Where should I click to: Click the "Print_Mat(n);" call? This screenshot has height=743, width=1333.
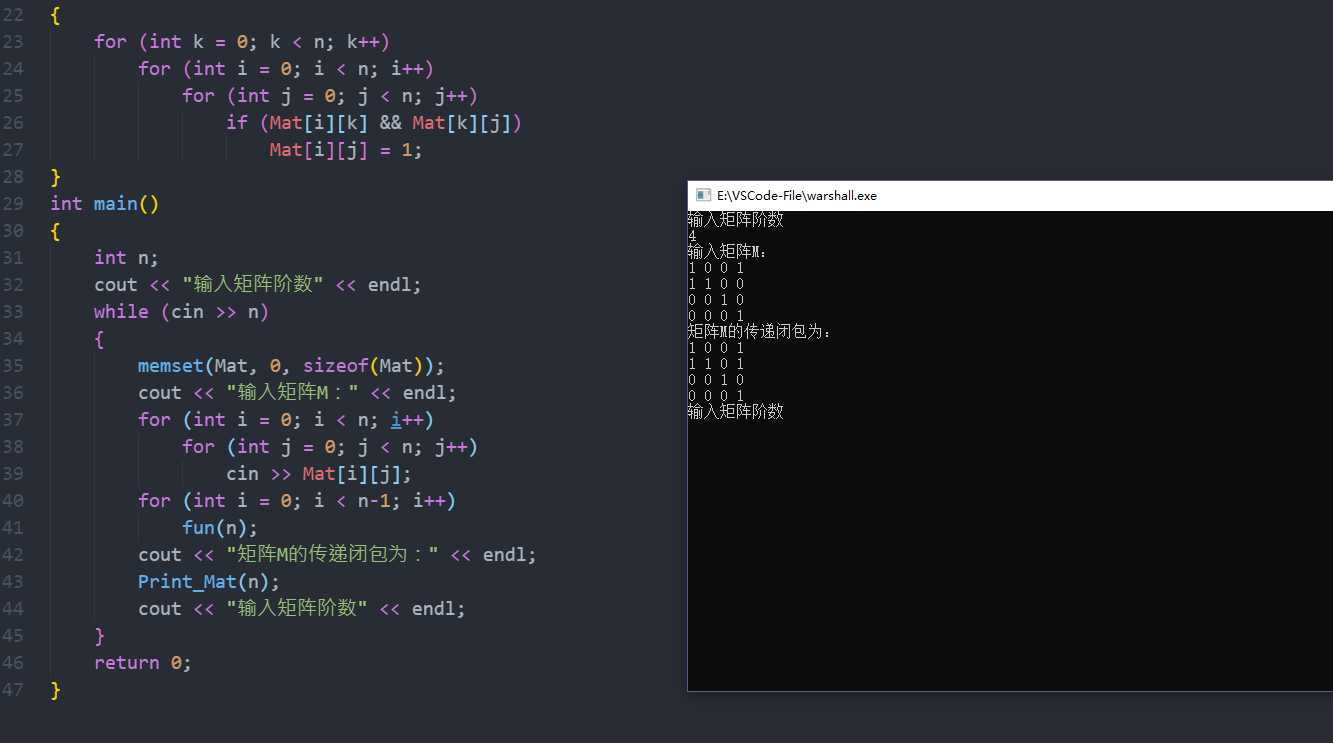pyautogui.click(x=209, y=582)
